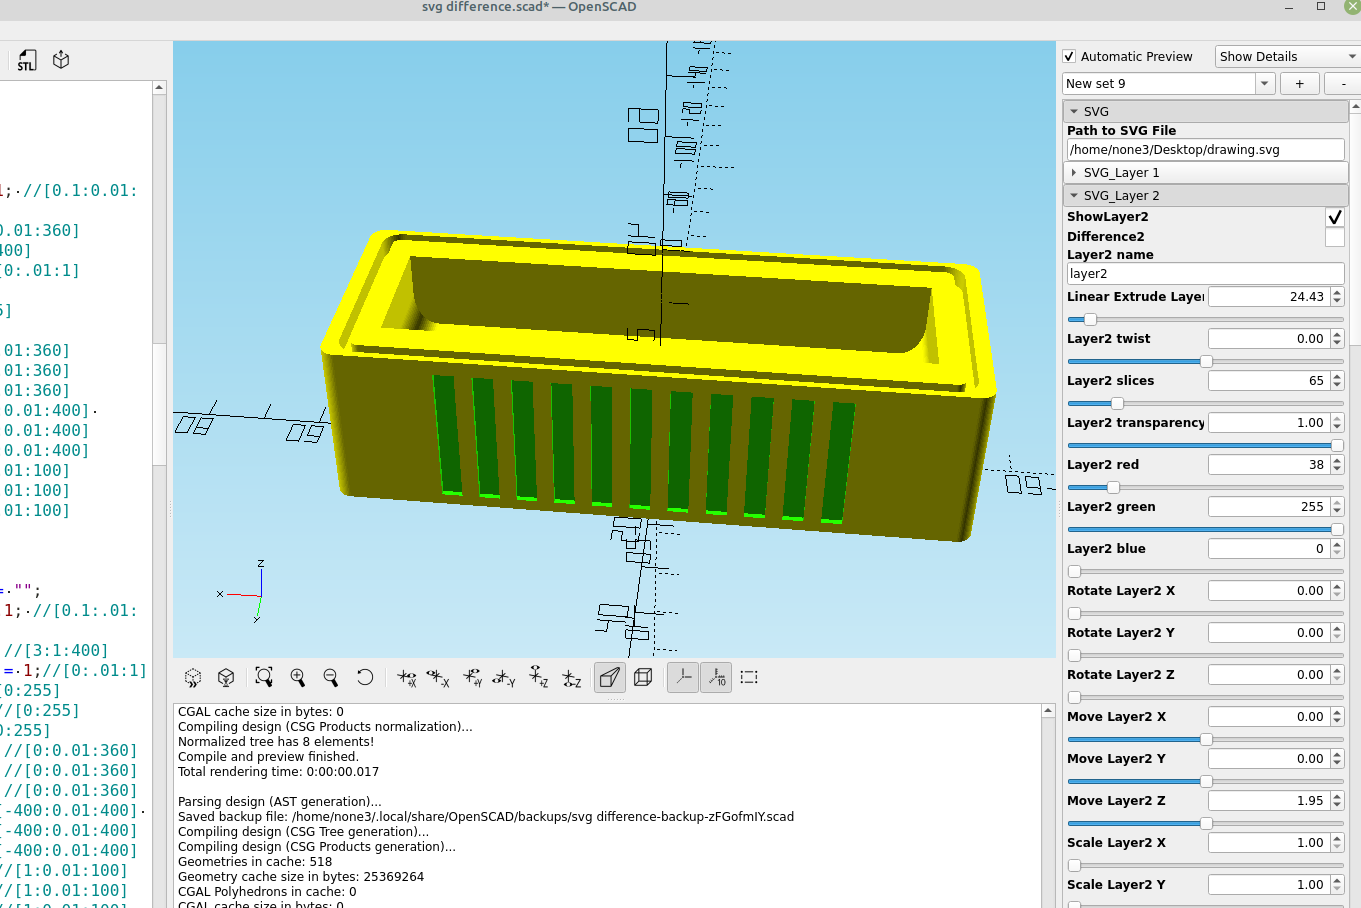Toggle orthogonal projection in the viewport toolbar
Screen dimensions: 1361x908
(x=644, y=677)
